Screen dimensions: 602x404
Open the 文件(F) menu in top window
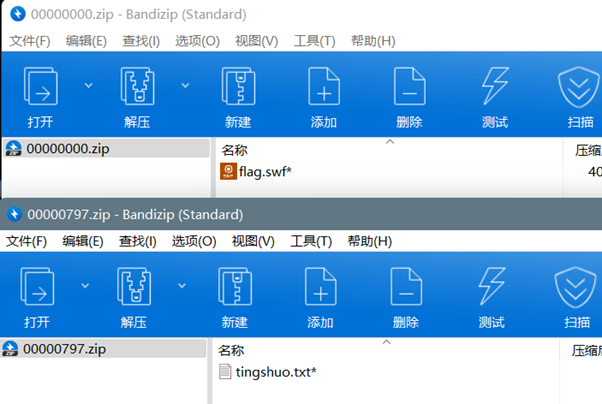30,41
